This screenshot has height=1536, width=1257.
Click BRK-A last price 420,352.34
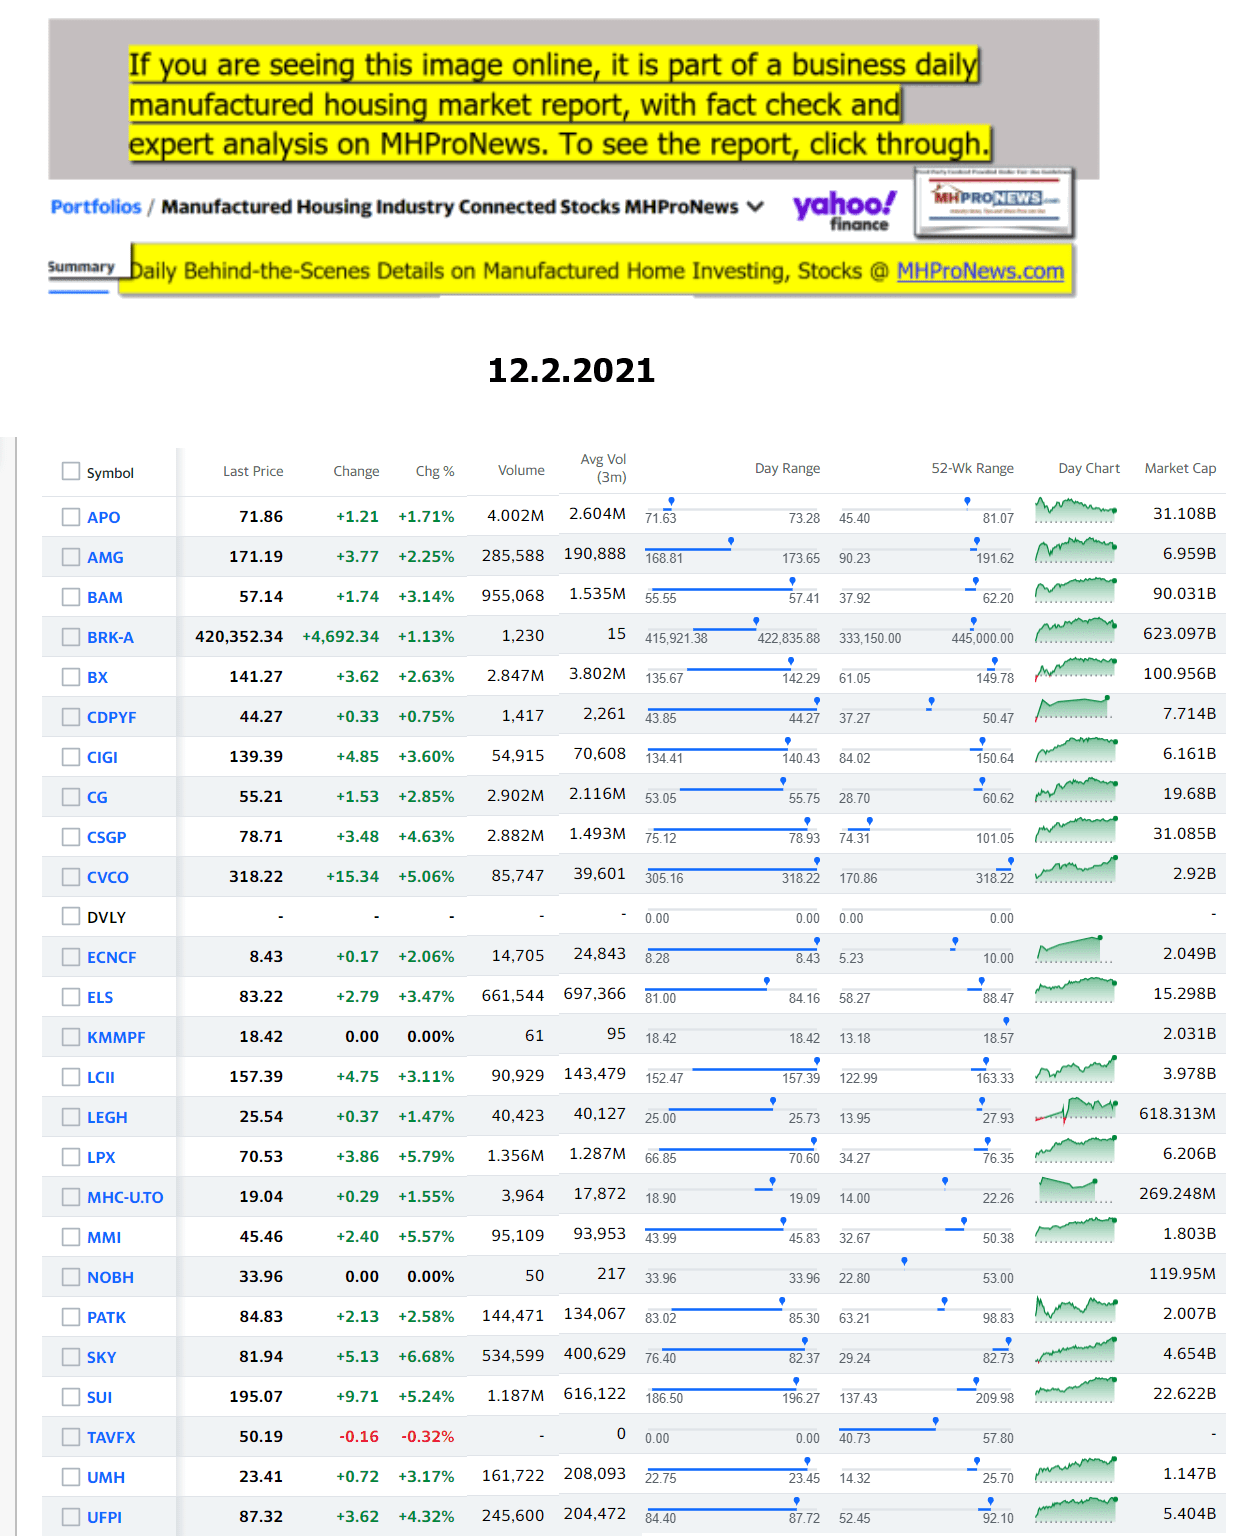[x=239, y=637]
